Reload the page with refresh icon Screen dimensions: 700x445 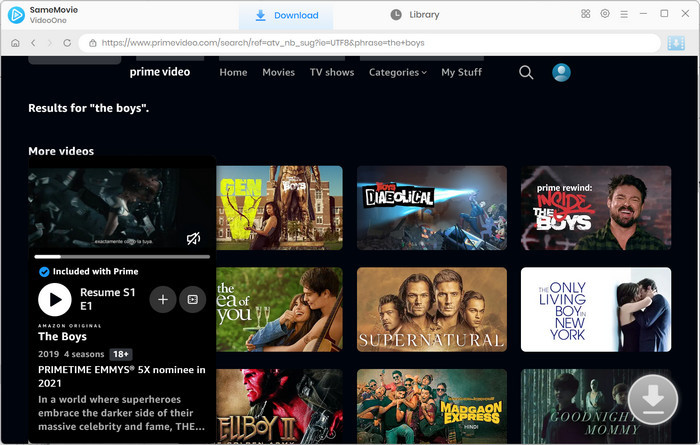click(x=67, y=43)
